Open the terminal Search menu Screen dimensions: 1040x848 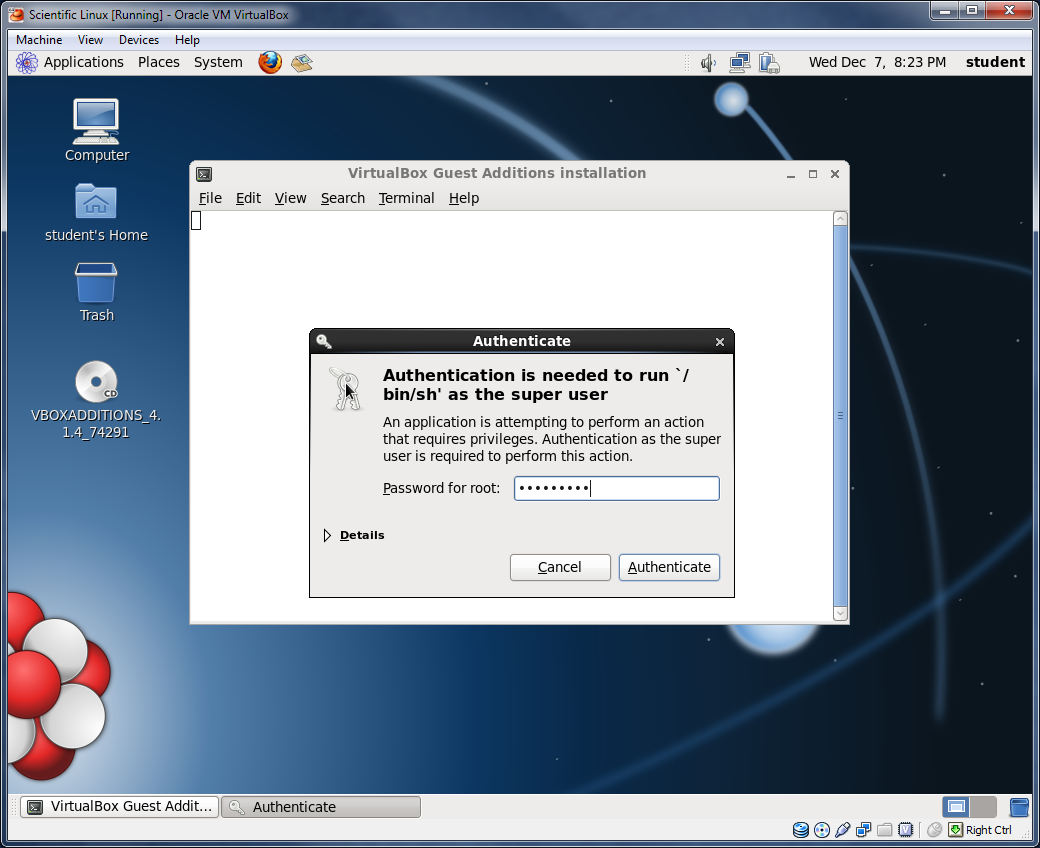[x=343, y=198]
